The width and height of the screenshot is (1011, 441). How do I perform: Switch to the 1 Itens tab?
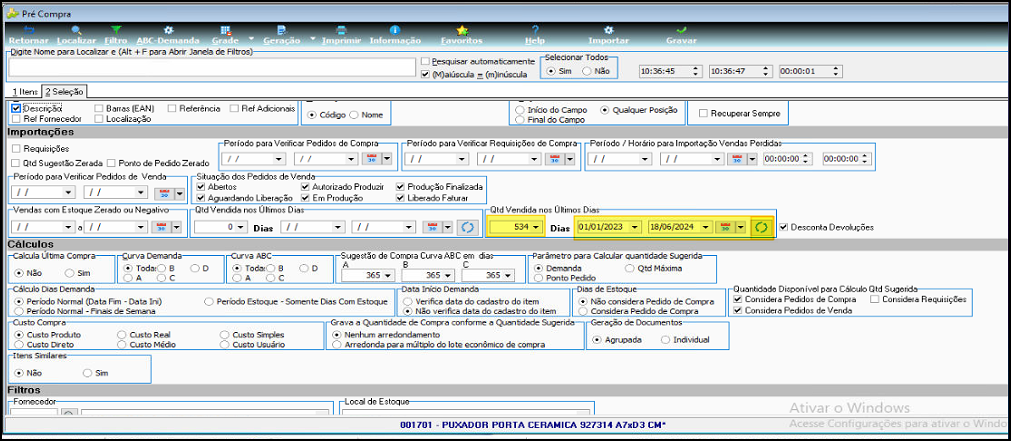25,92
